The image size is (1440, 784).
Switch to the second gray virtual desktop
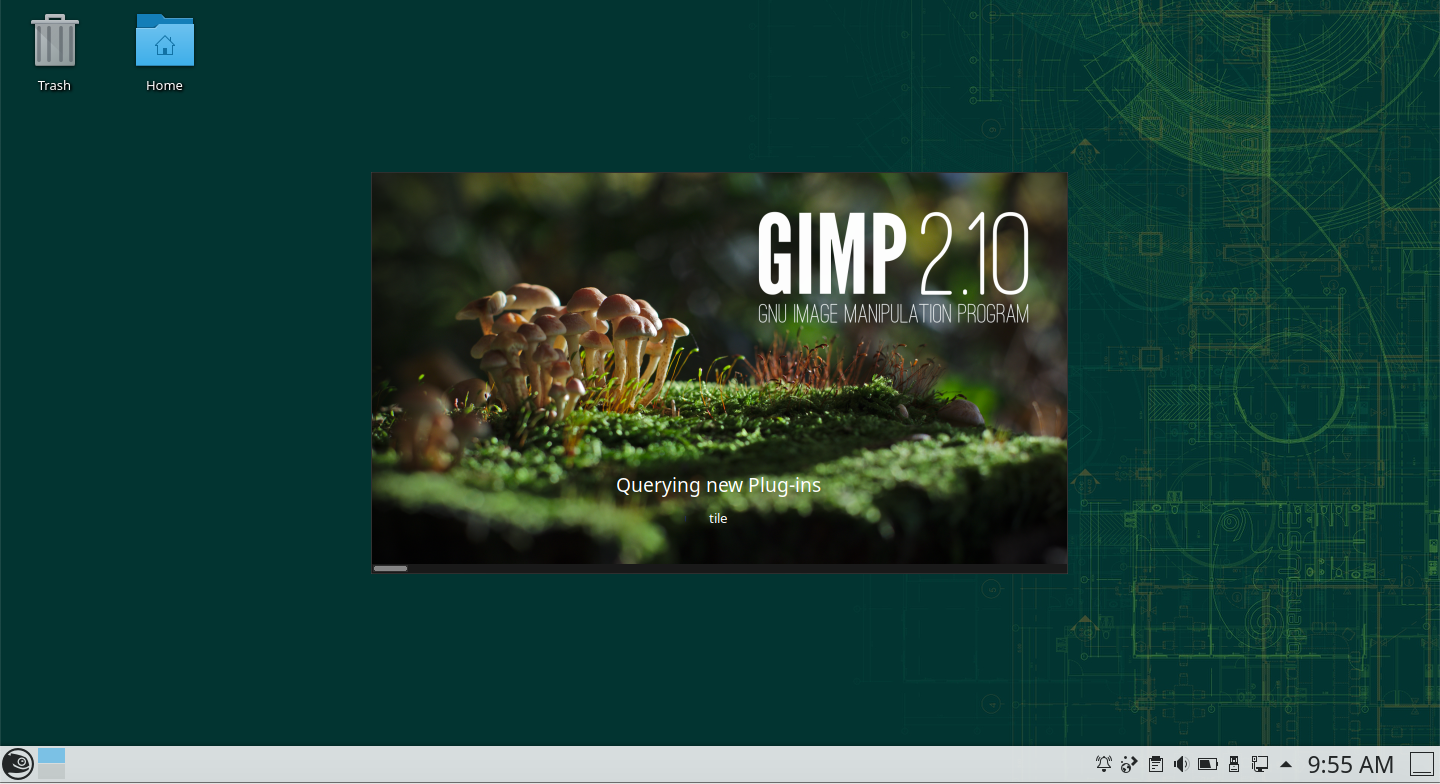click(x=51, y=772)
